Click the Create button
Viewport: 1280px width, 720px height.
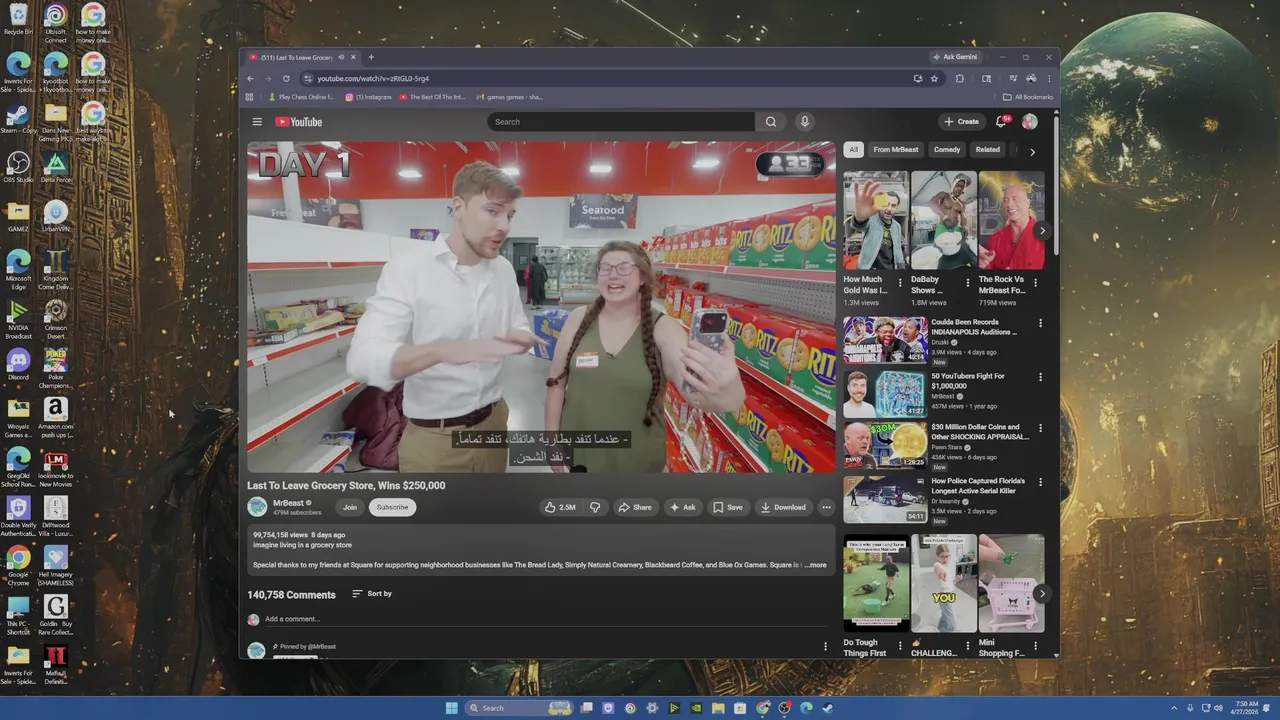(x=961, y=122)
